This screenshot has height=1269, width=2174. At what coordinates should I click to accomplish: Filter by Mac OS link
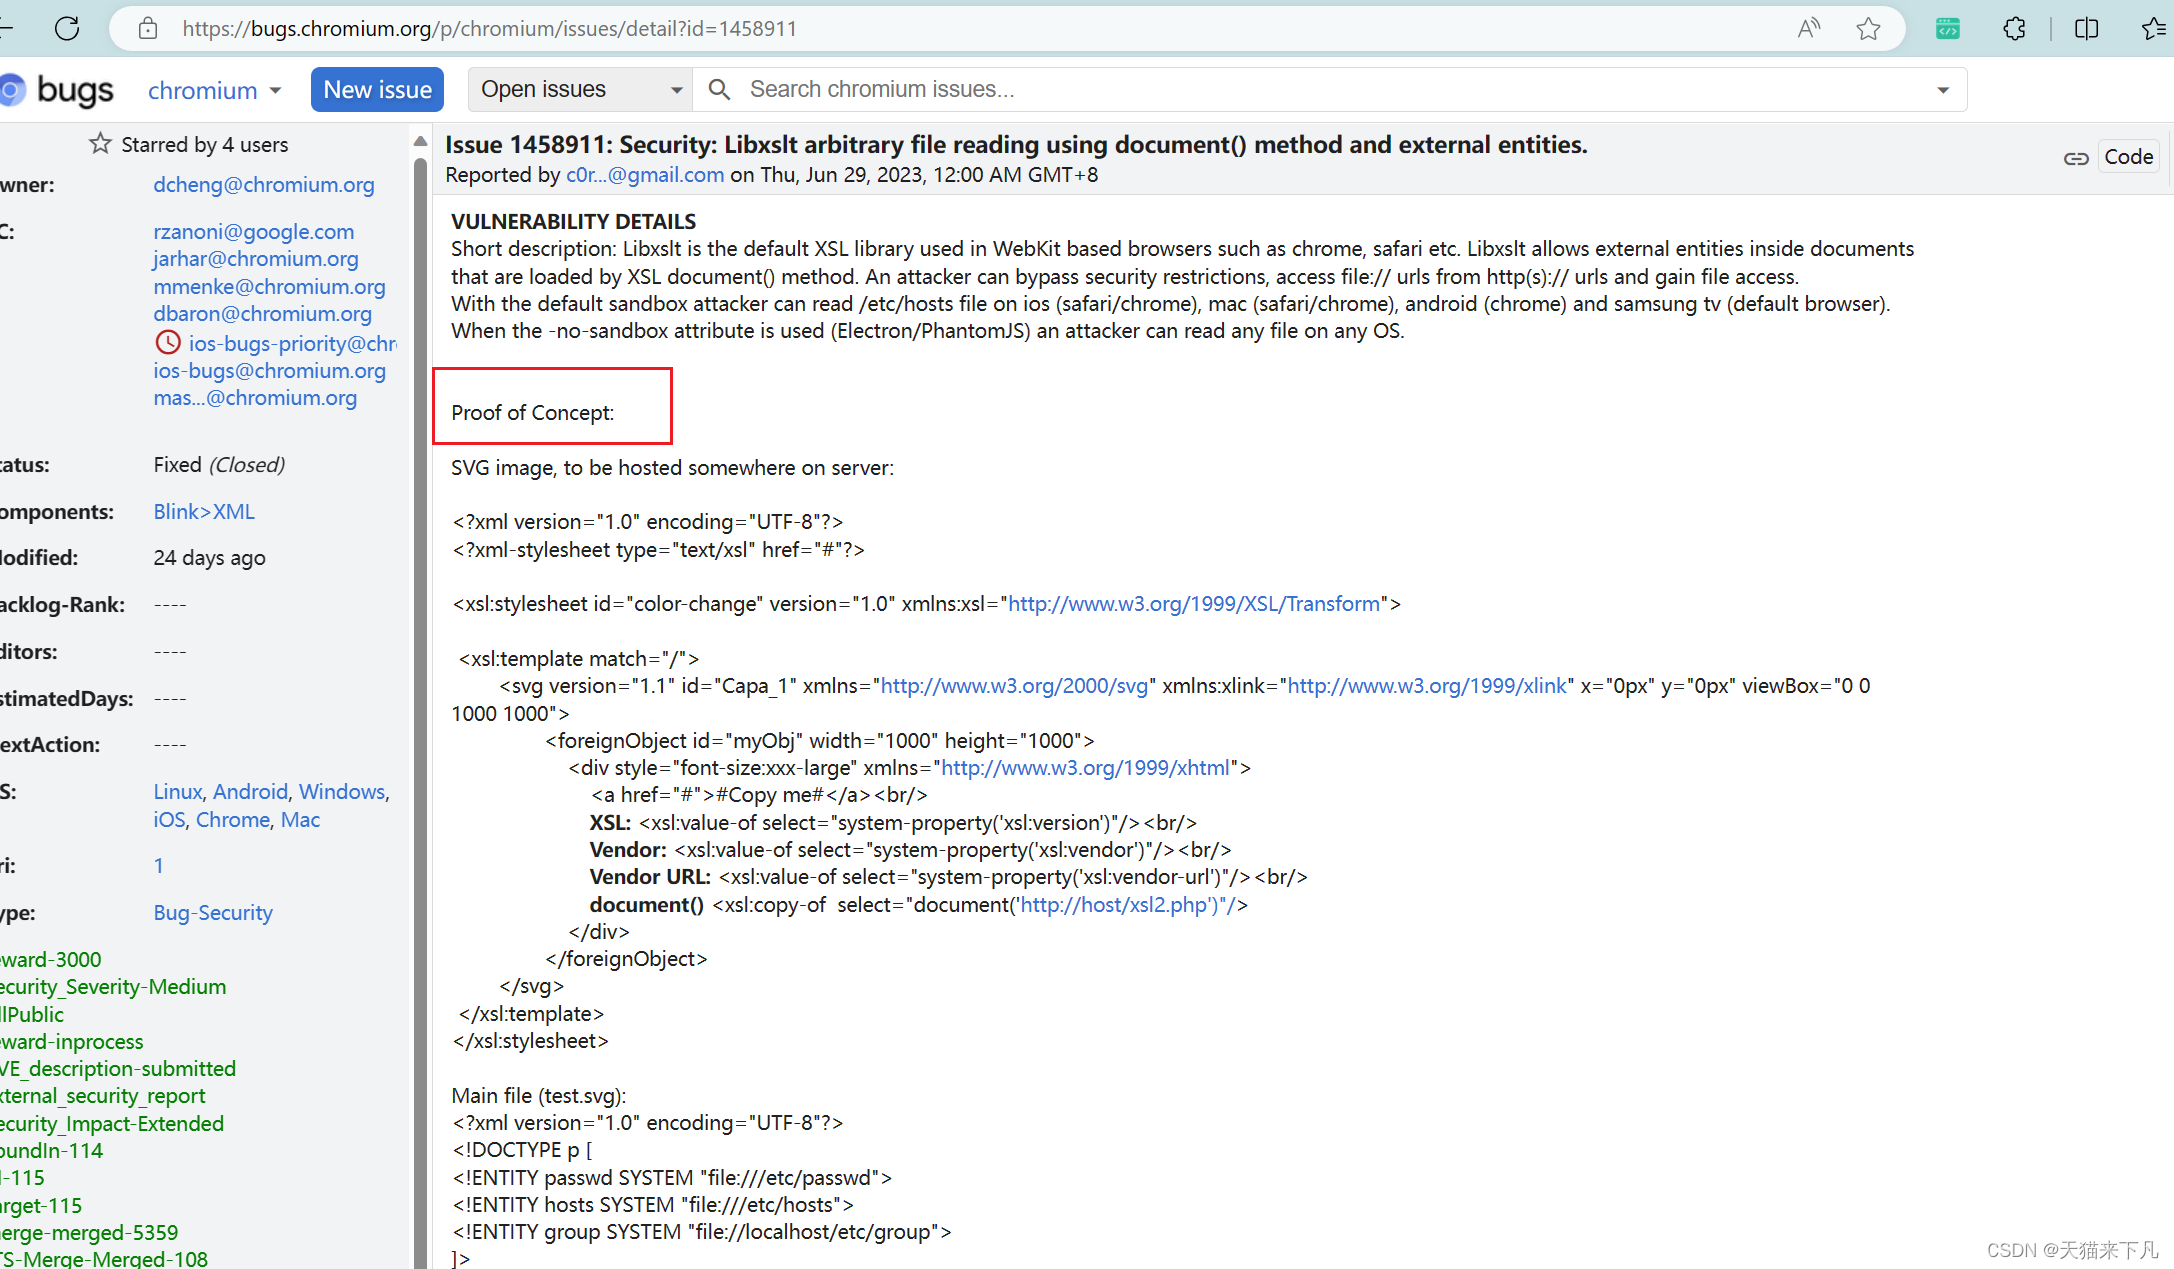(x=300, y=819)
